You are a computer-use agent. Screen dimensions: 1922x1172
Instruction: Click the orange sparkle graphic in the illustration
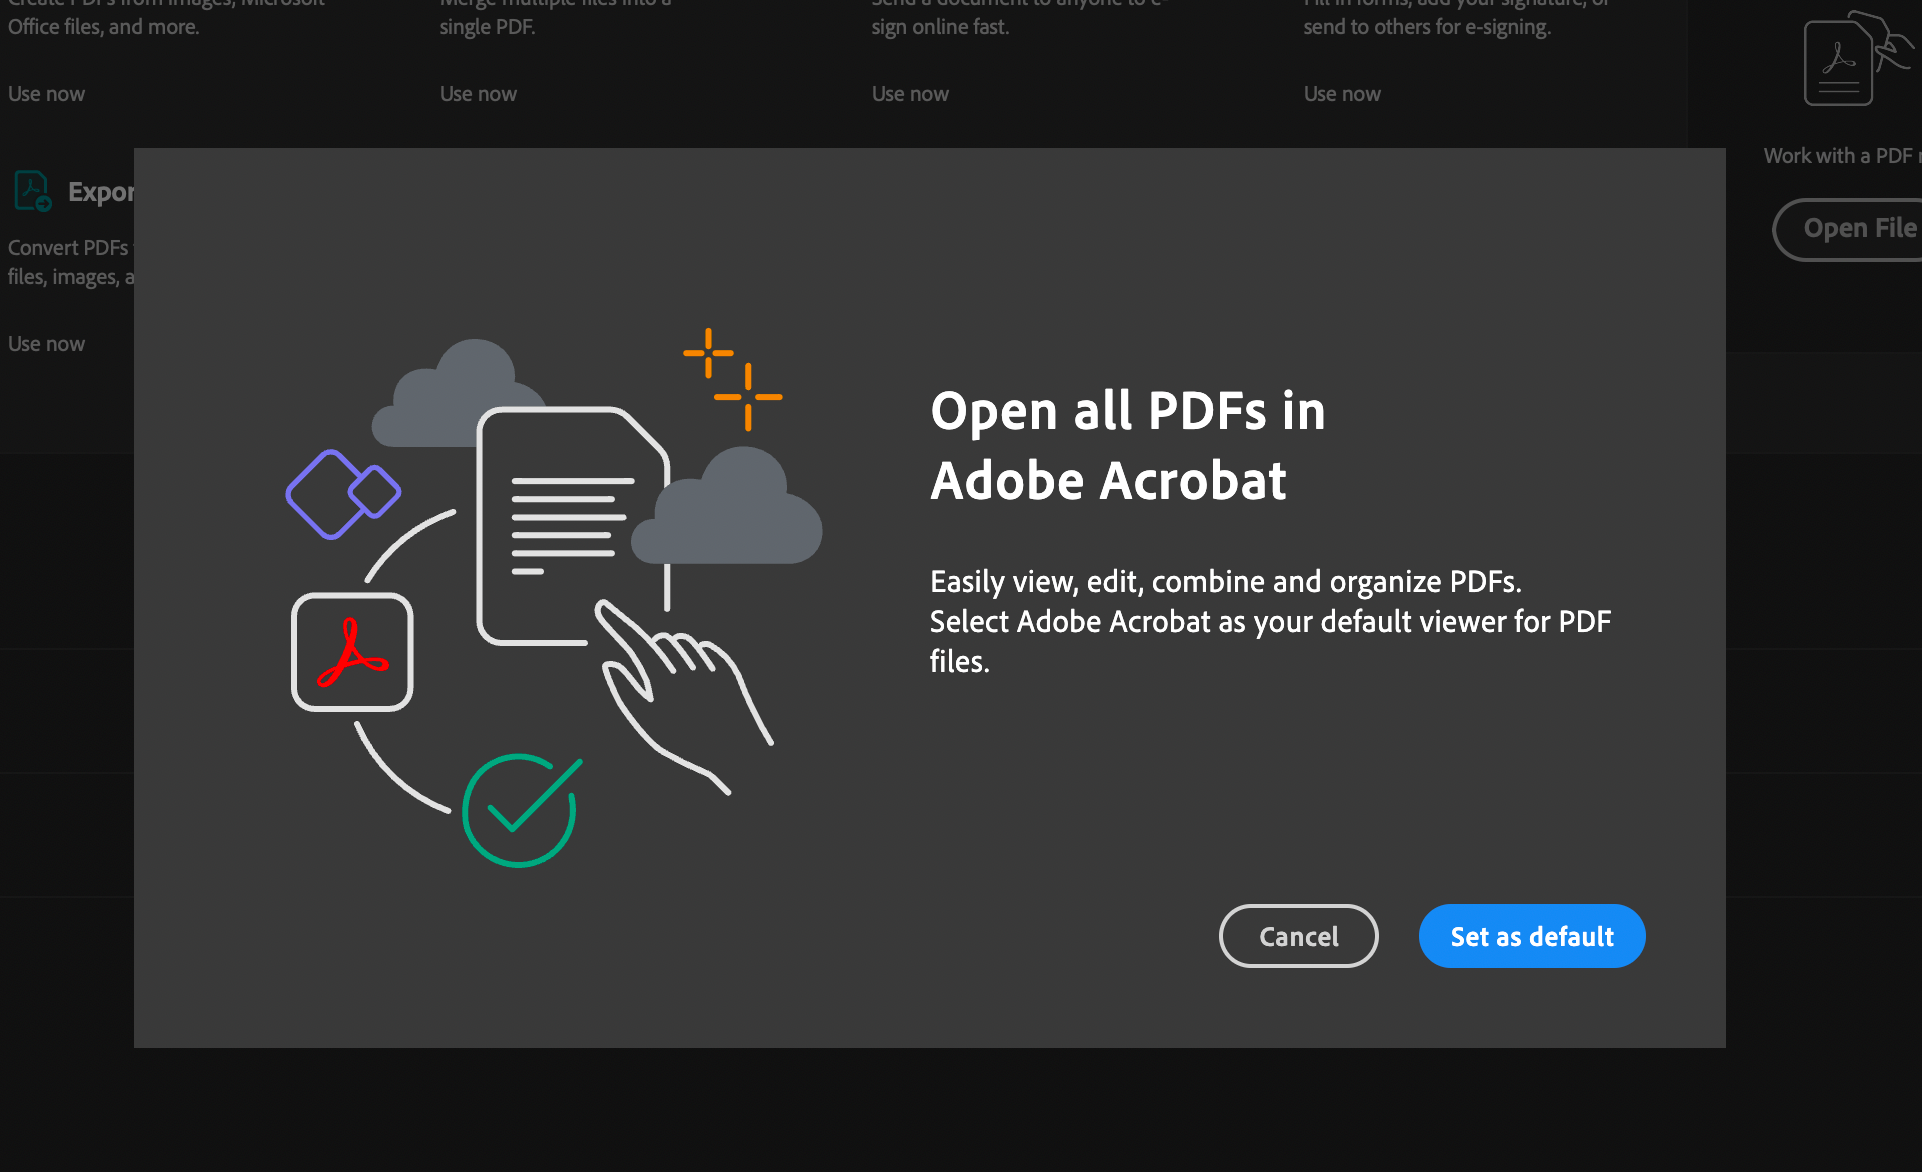pyautogui.click(x=731, y=375)
